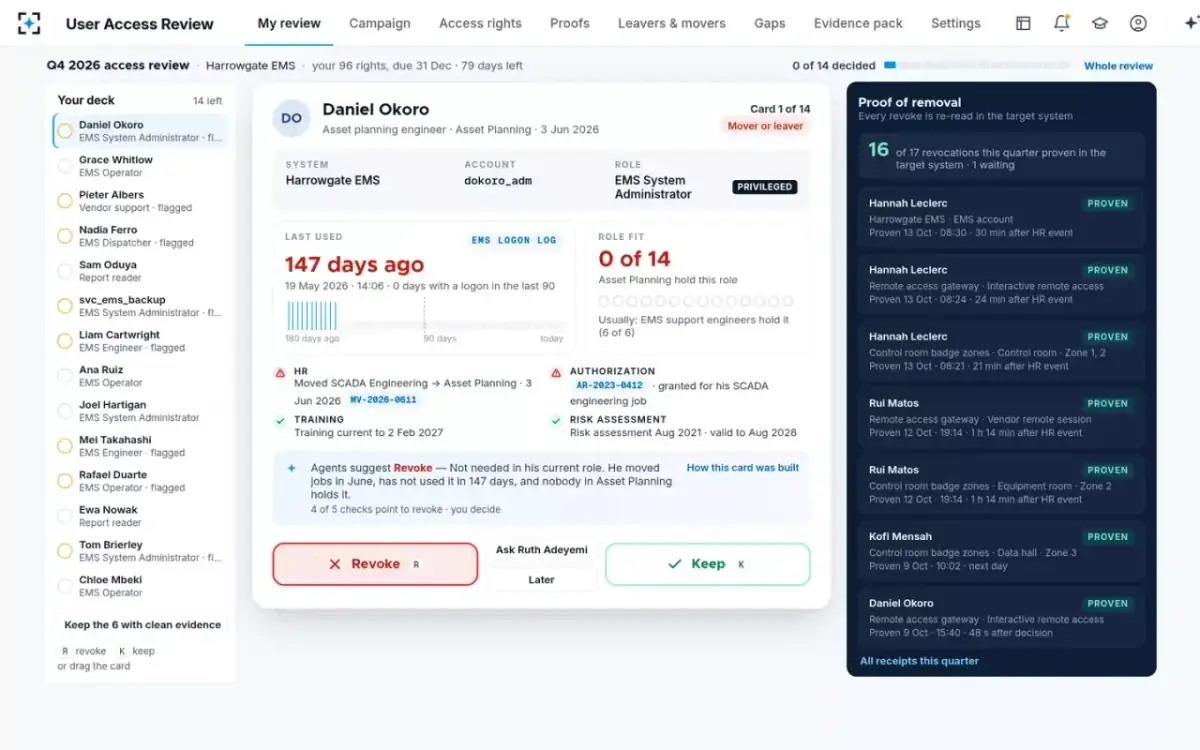Click the DO avatar on the card
The width and height of the screenshot is (1200, 750).
[291, 118]
